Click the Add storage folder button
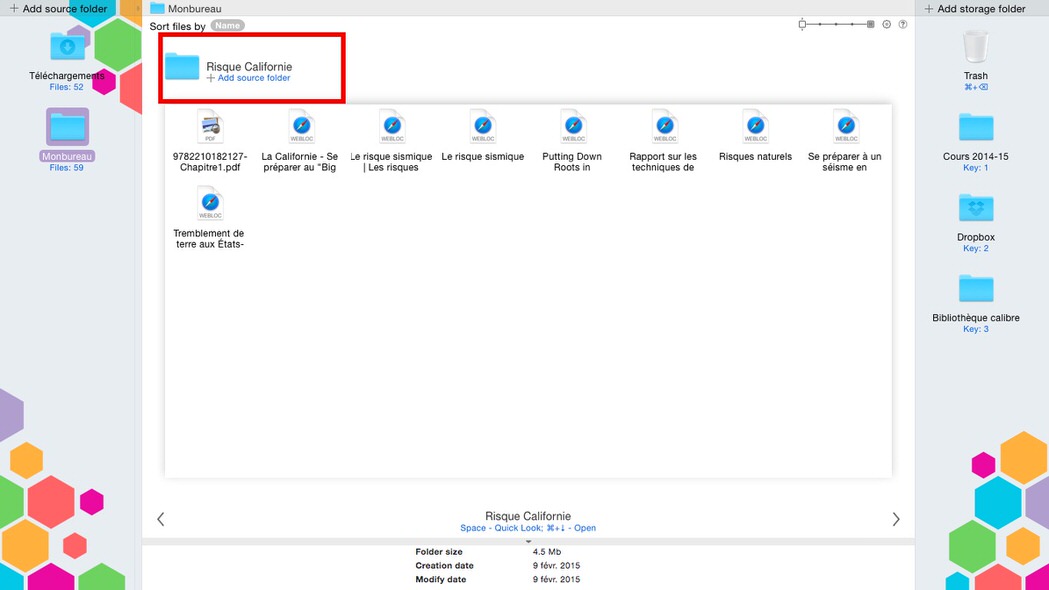Screen dimensions: 1049x590 975,9
